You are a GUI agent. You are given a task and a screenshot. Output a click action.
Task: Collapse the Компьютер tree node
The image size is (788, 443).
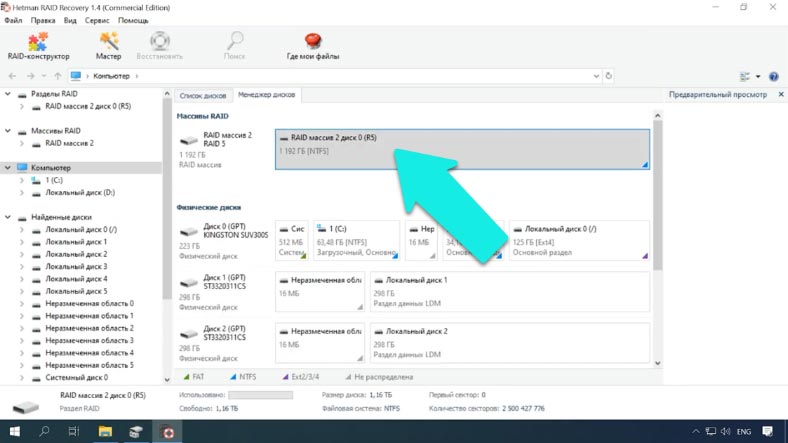coord(8,168)
